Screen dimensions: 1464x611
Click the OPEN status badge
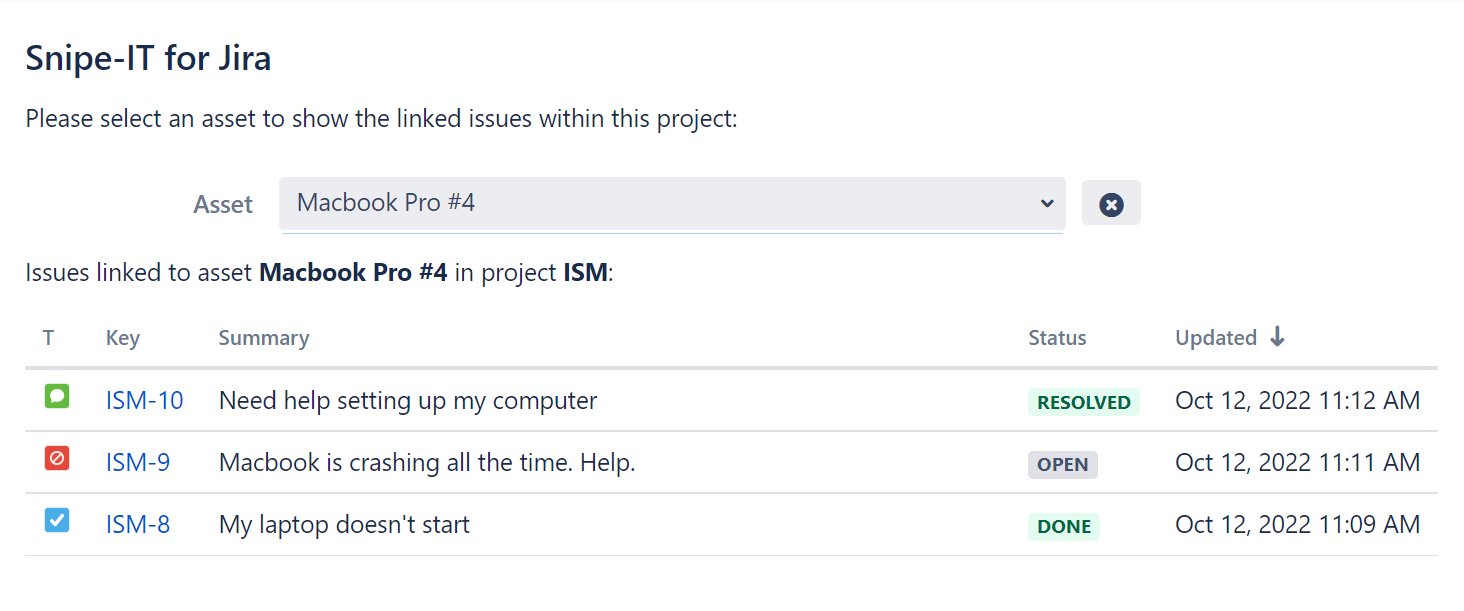pos(1062,464)
